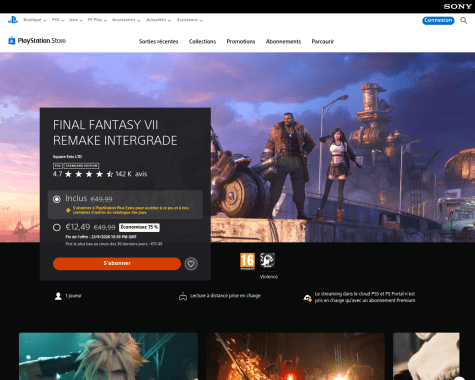Click the game title FINAL FANTASY VII REMAKE INTERGRADE
Screen dimensions: 475x380
coord(115,133)
